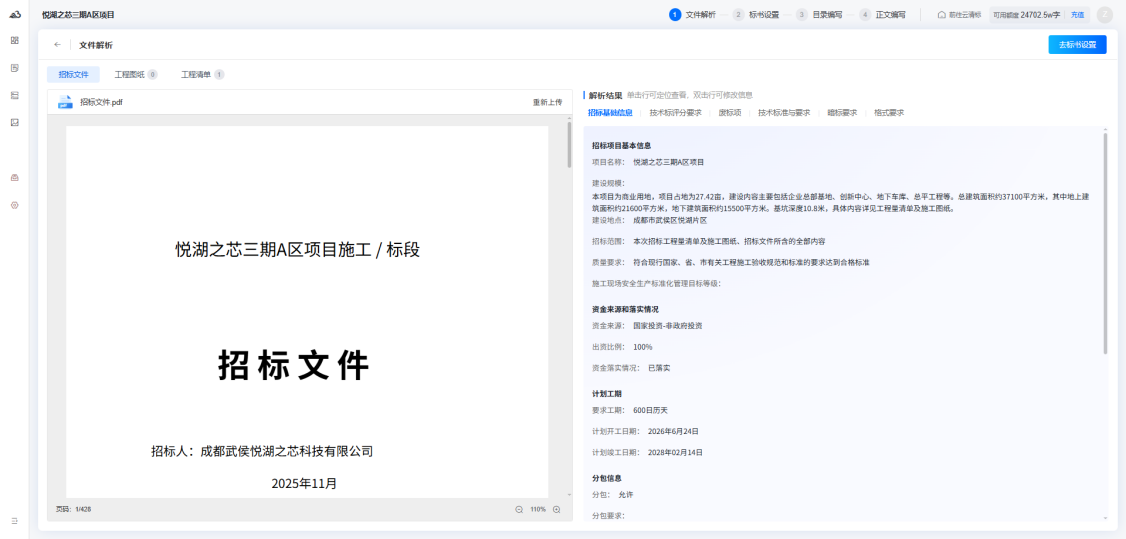This screenshot has width=1126, height=539.
Task: Open the document edit sidebar icon
Action: click(x=14, y=67)
